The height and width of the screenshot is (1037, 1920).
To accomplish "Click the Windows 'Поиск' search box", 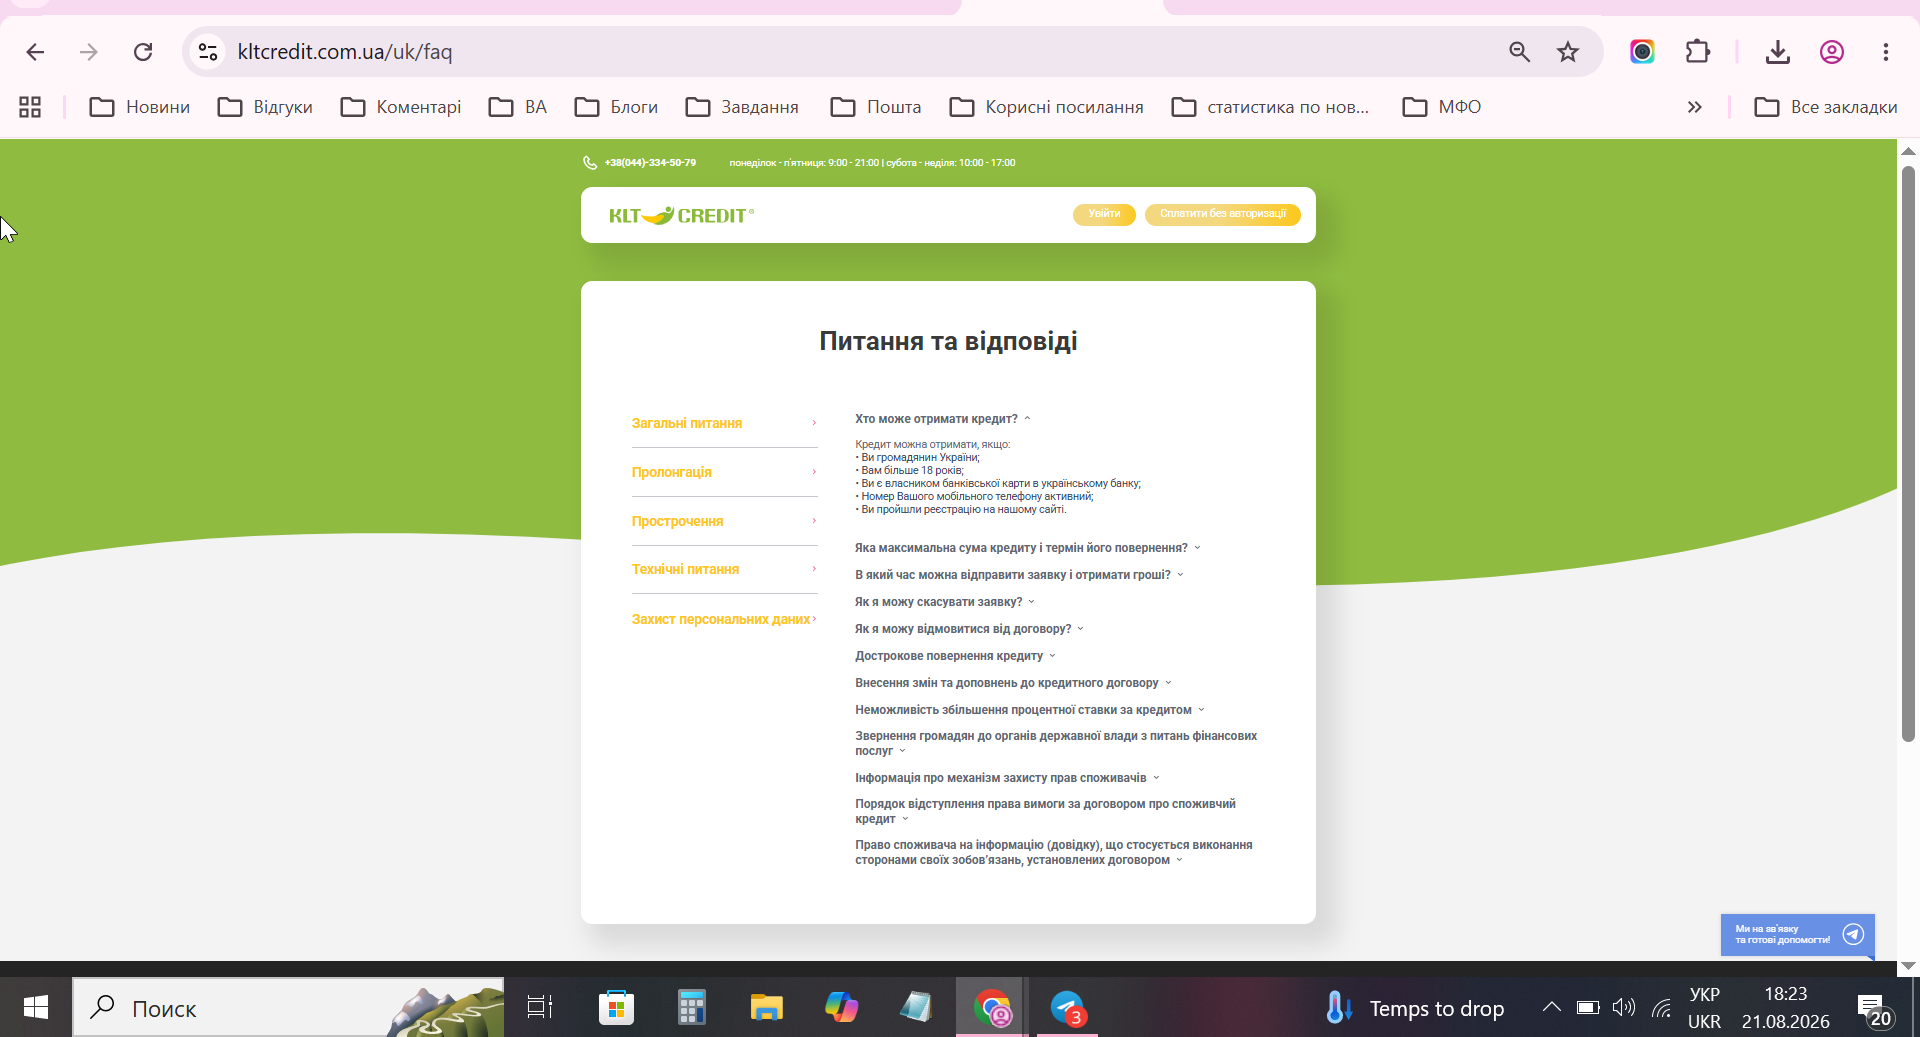I will (x=288, y=1008).
